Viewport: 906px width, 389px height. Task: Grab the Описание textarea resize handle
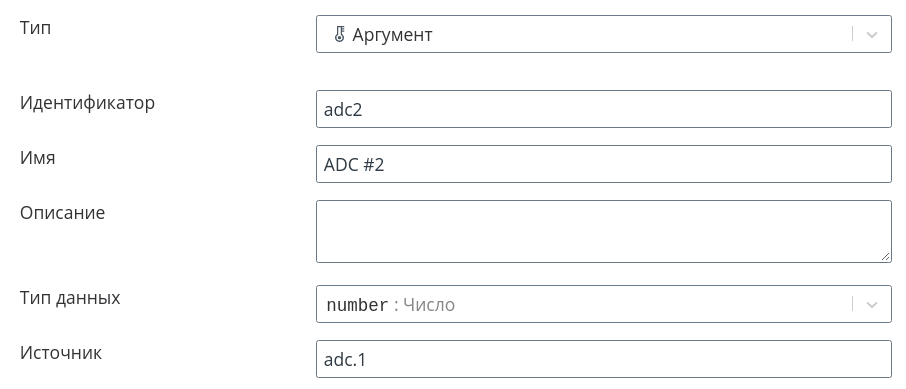[x=886, y=257]
